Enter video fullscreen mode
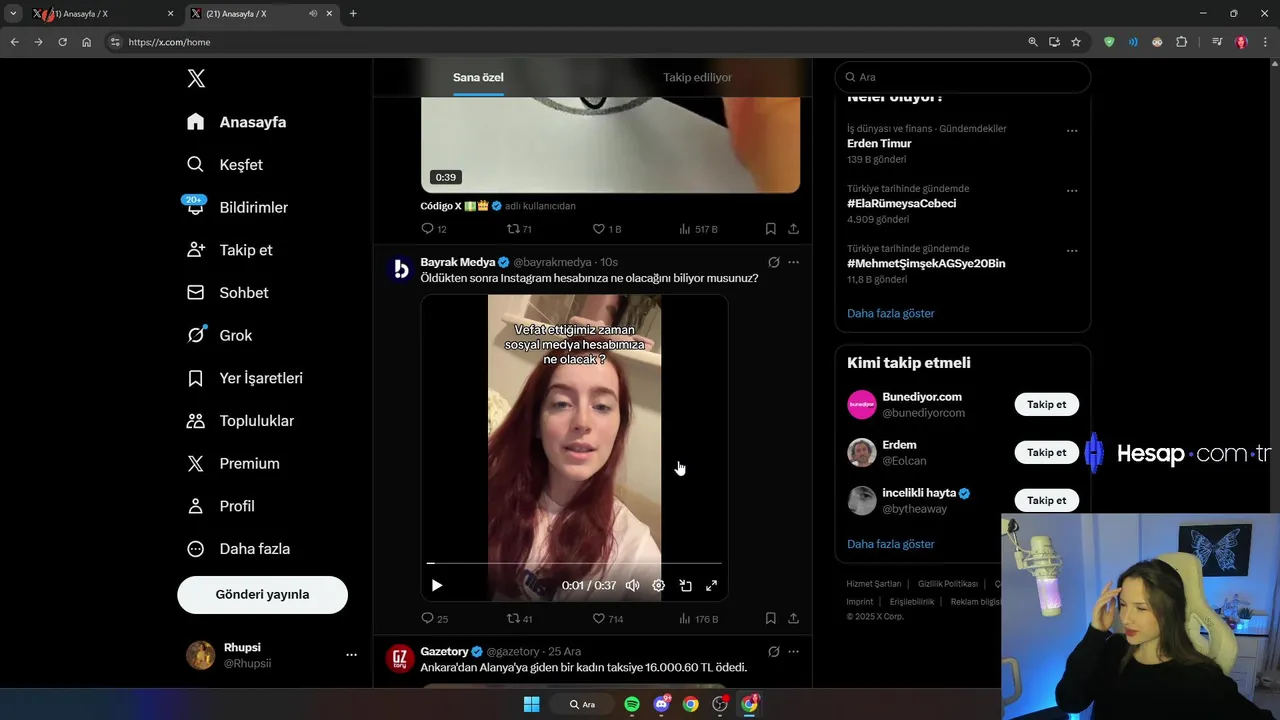 712,585
